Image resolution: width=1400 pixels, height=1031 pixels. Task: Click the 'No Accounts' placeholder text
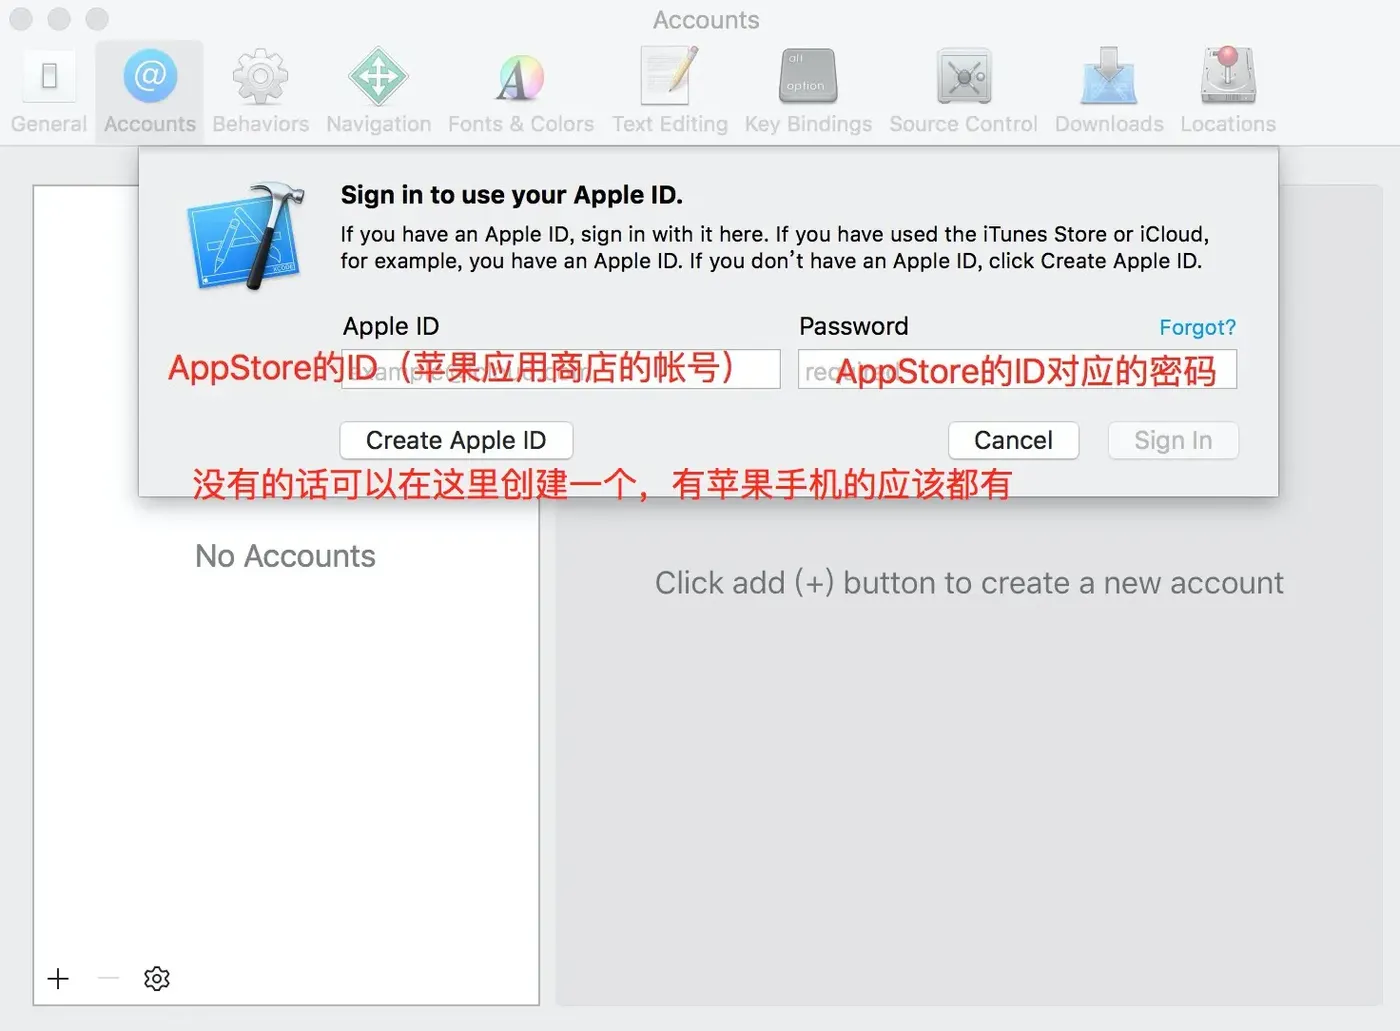(x=285, y=556)
